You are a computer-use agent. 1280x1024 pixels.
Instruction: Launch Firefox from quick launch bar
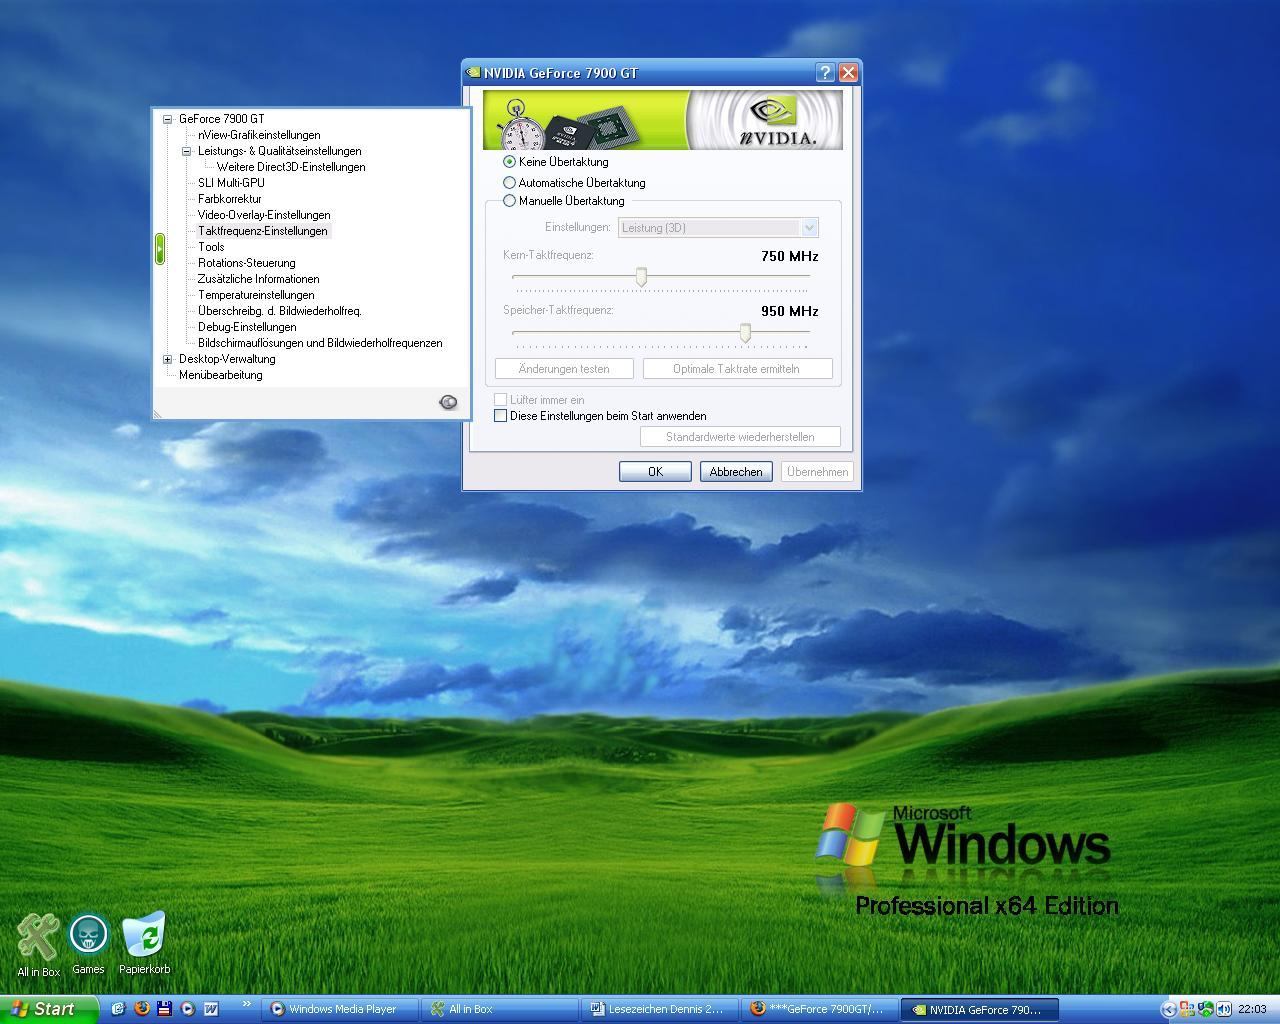[x=141, y=1009]
